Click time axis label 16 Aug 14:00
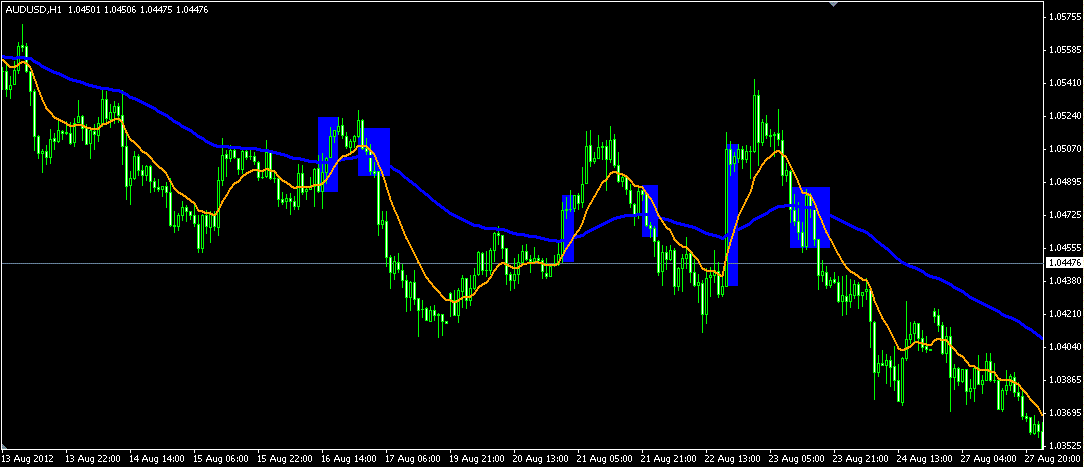The height and width of the screenshot is (467, 1084). click(x=349, y=459)
